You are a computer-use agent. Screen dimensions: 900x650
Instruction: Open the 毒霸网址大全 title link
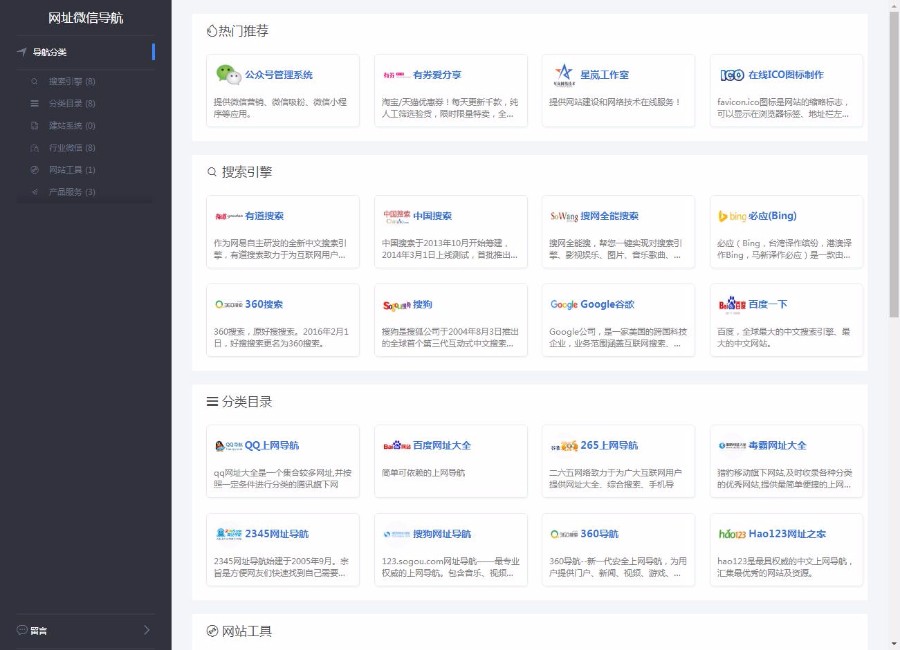click(778, 446)
